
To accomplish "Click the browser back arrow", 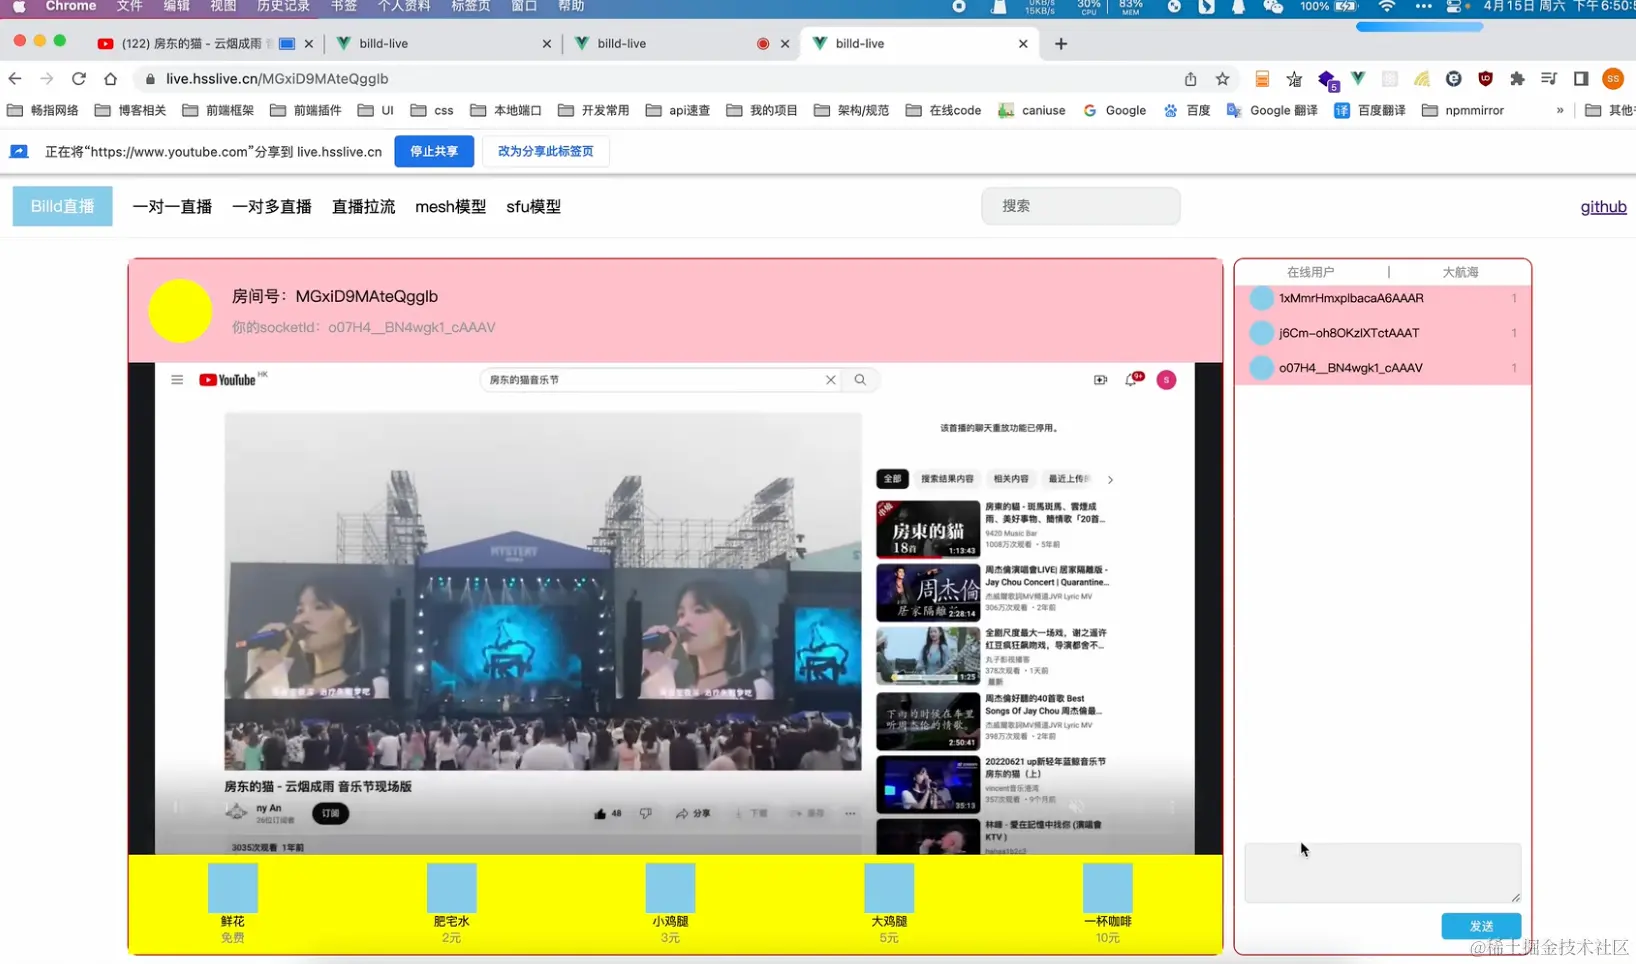I will (15, 79).
